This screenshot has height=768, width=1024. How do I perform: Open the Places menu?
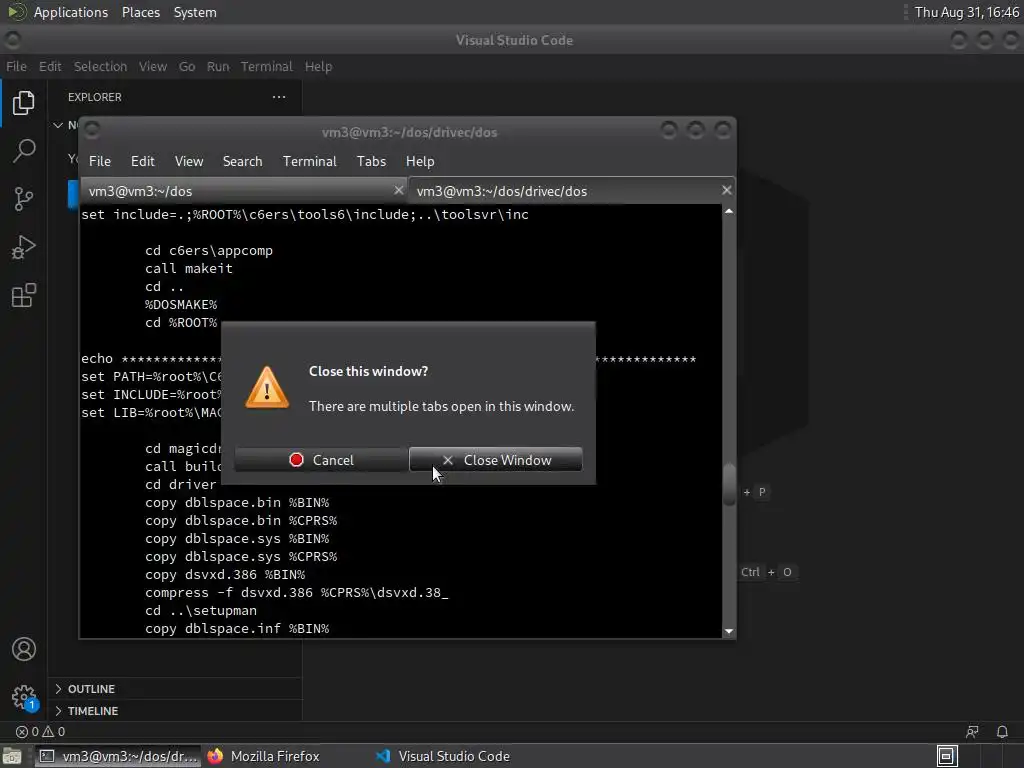point(141,12)
